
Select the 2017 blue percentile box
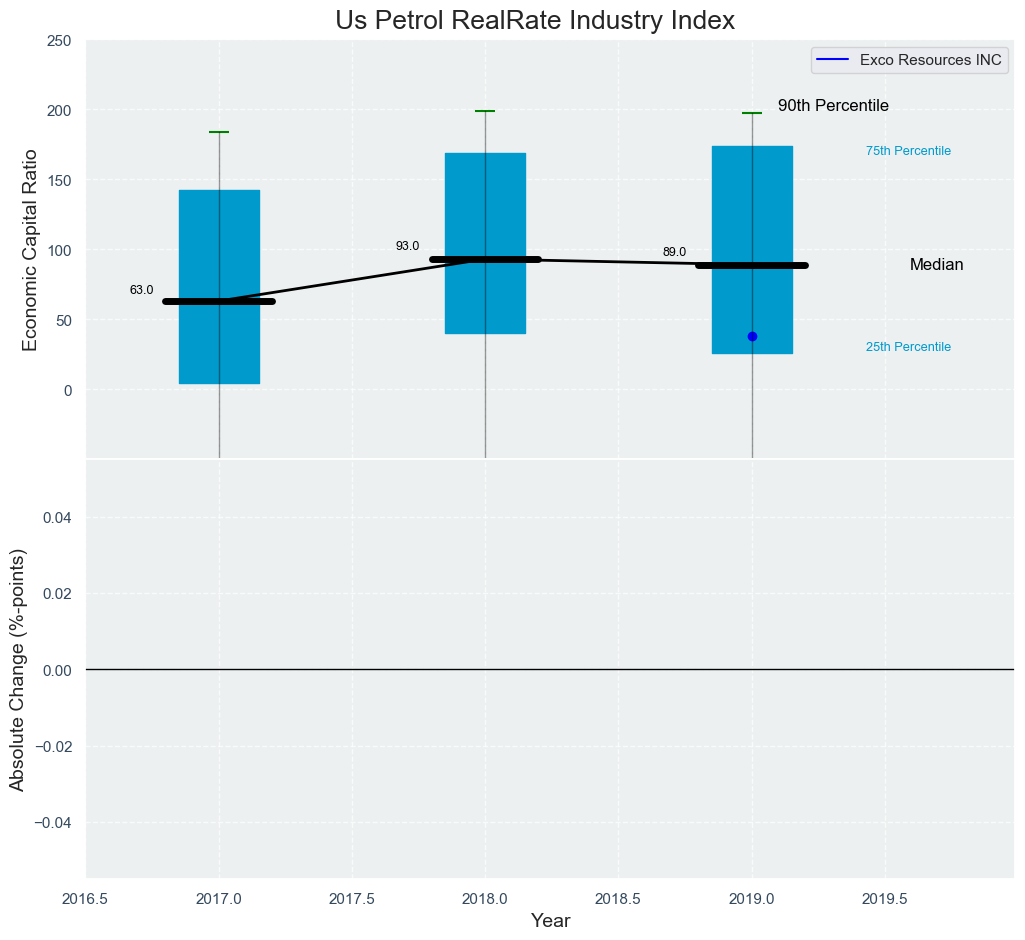point(220,287)
